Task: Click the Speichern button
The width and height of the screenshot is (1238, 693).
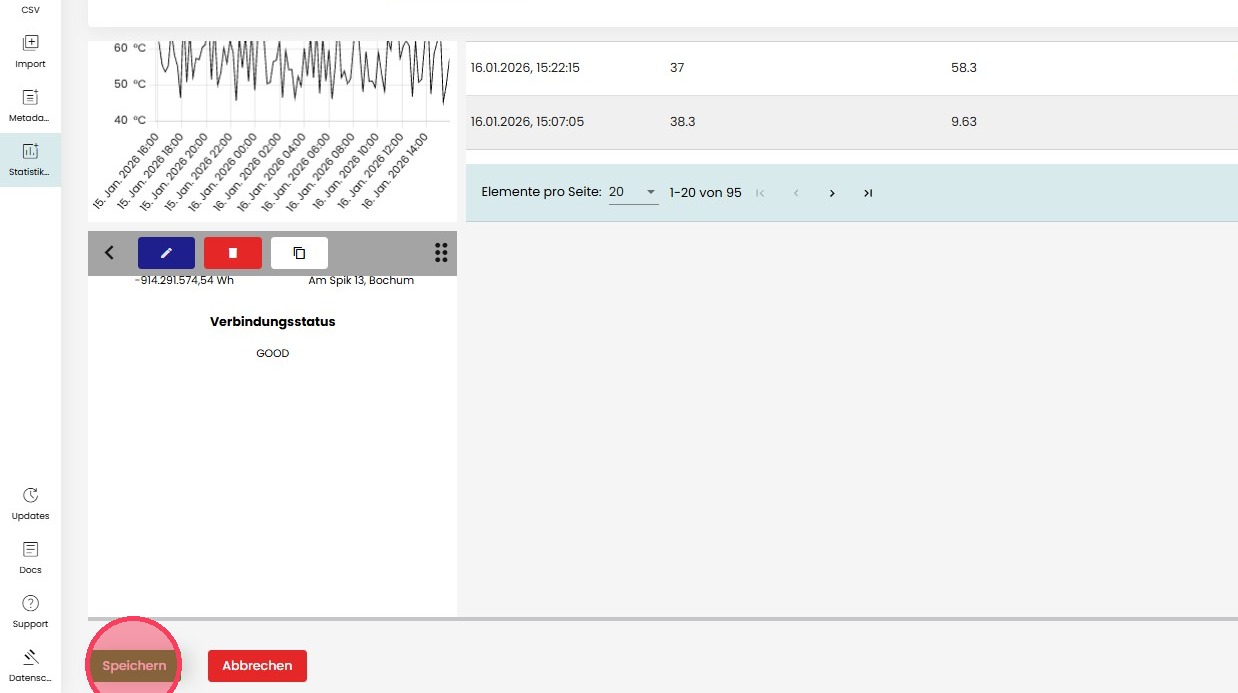Action: tap(134, 666)
